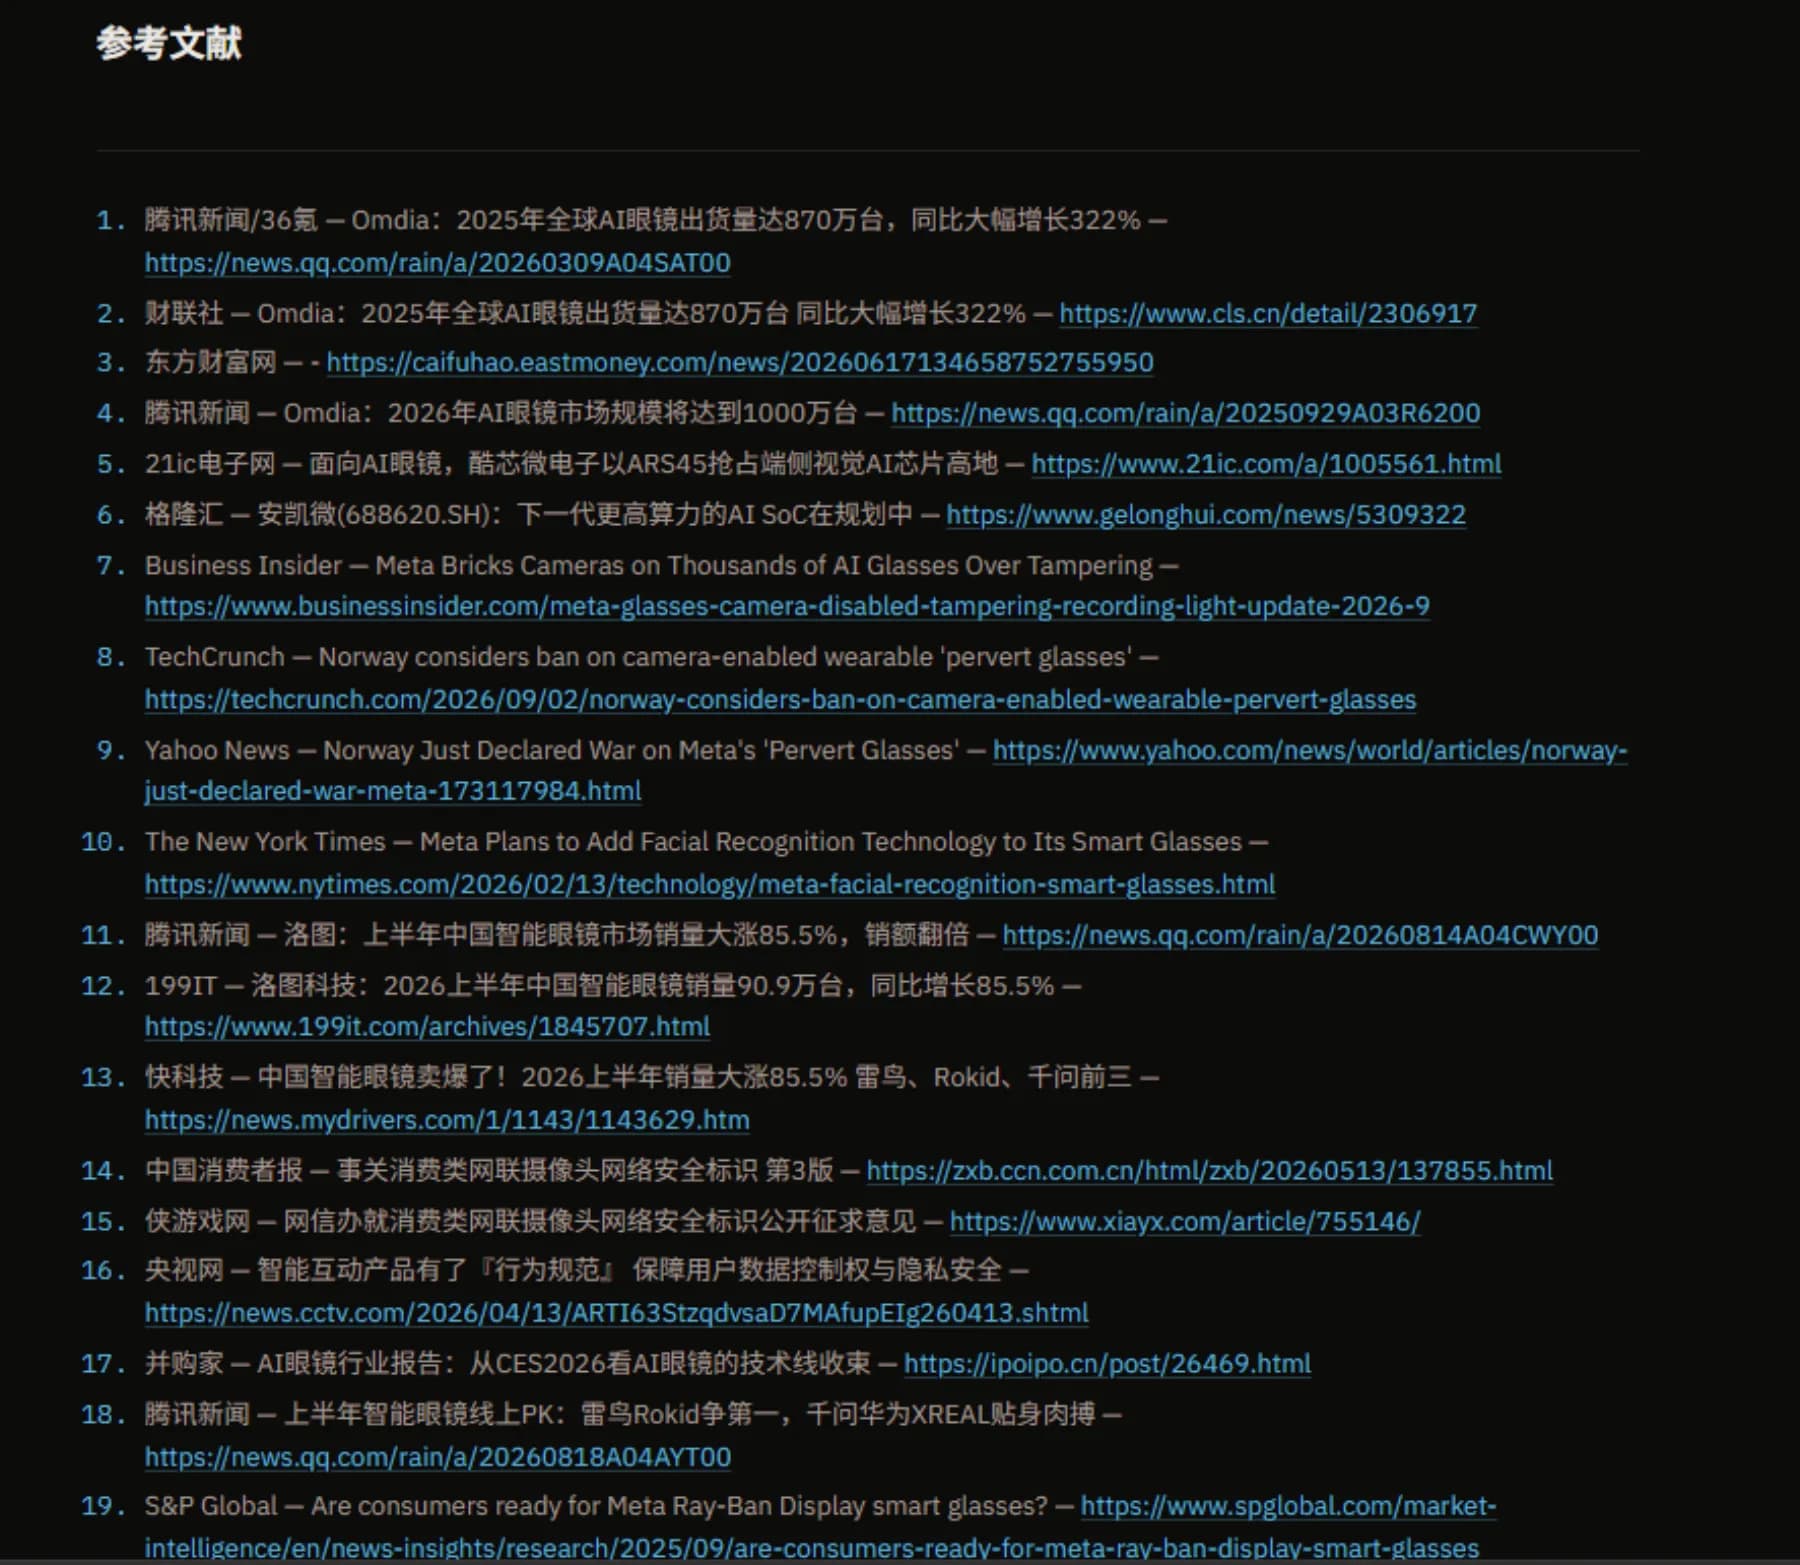Screen dimensions: 1800x1565
Task: Open the news.qq.com link ending 20260309A04SAT00
Action: (x=437, y=263)
